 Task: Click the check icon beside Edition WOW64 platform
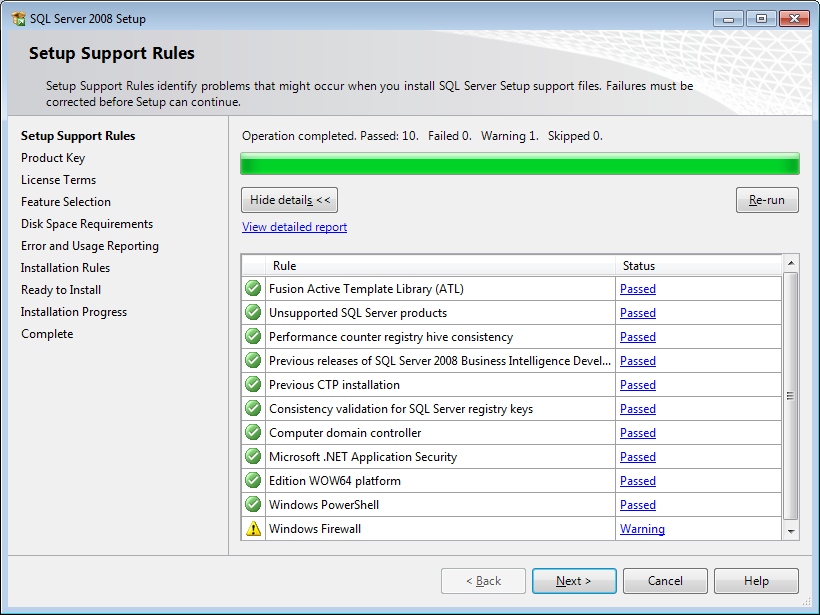point(253,481)
